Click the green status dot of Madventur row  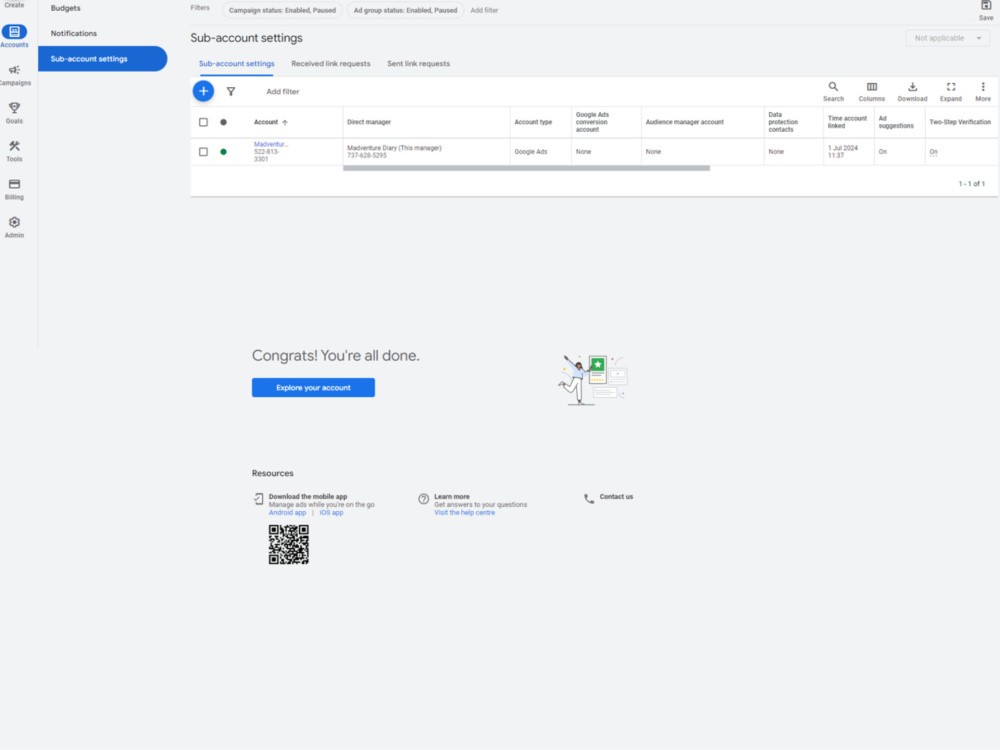click(x=223, y=152)
